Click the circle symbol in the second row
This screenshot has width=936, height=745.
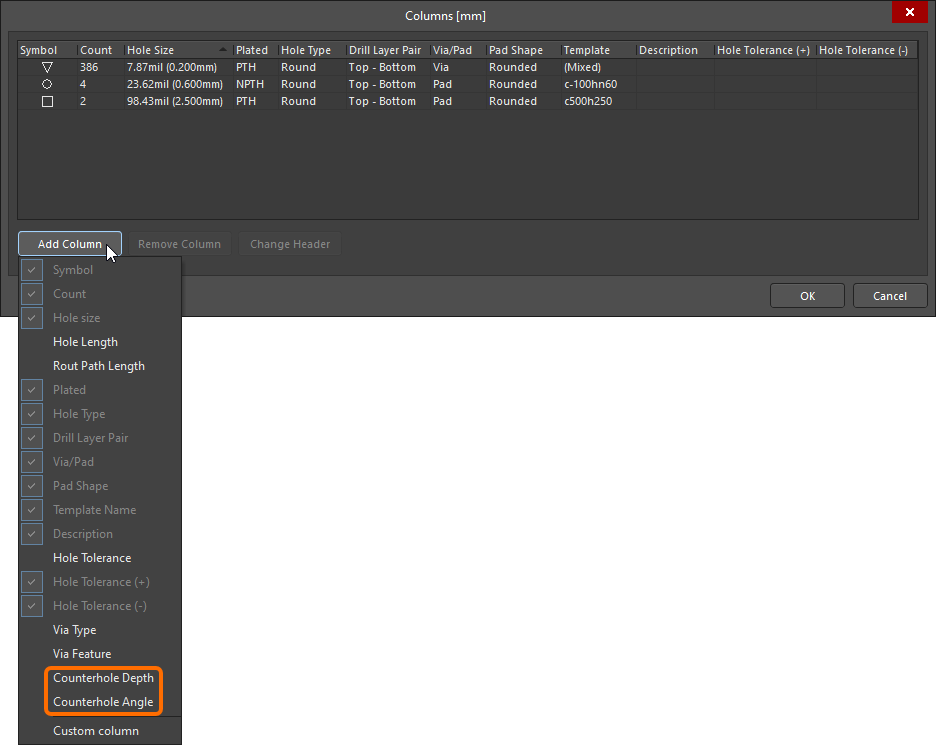click(x=47, y=84)
